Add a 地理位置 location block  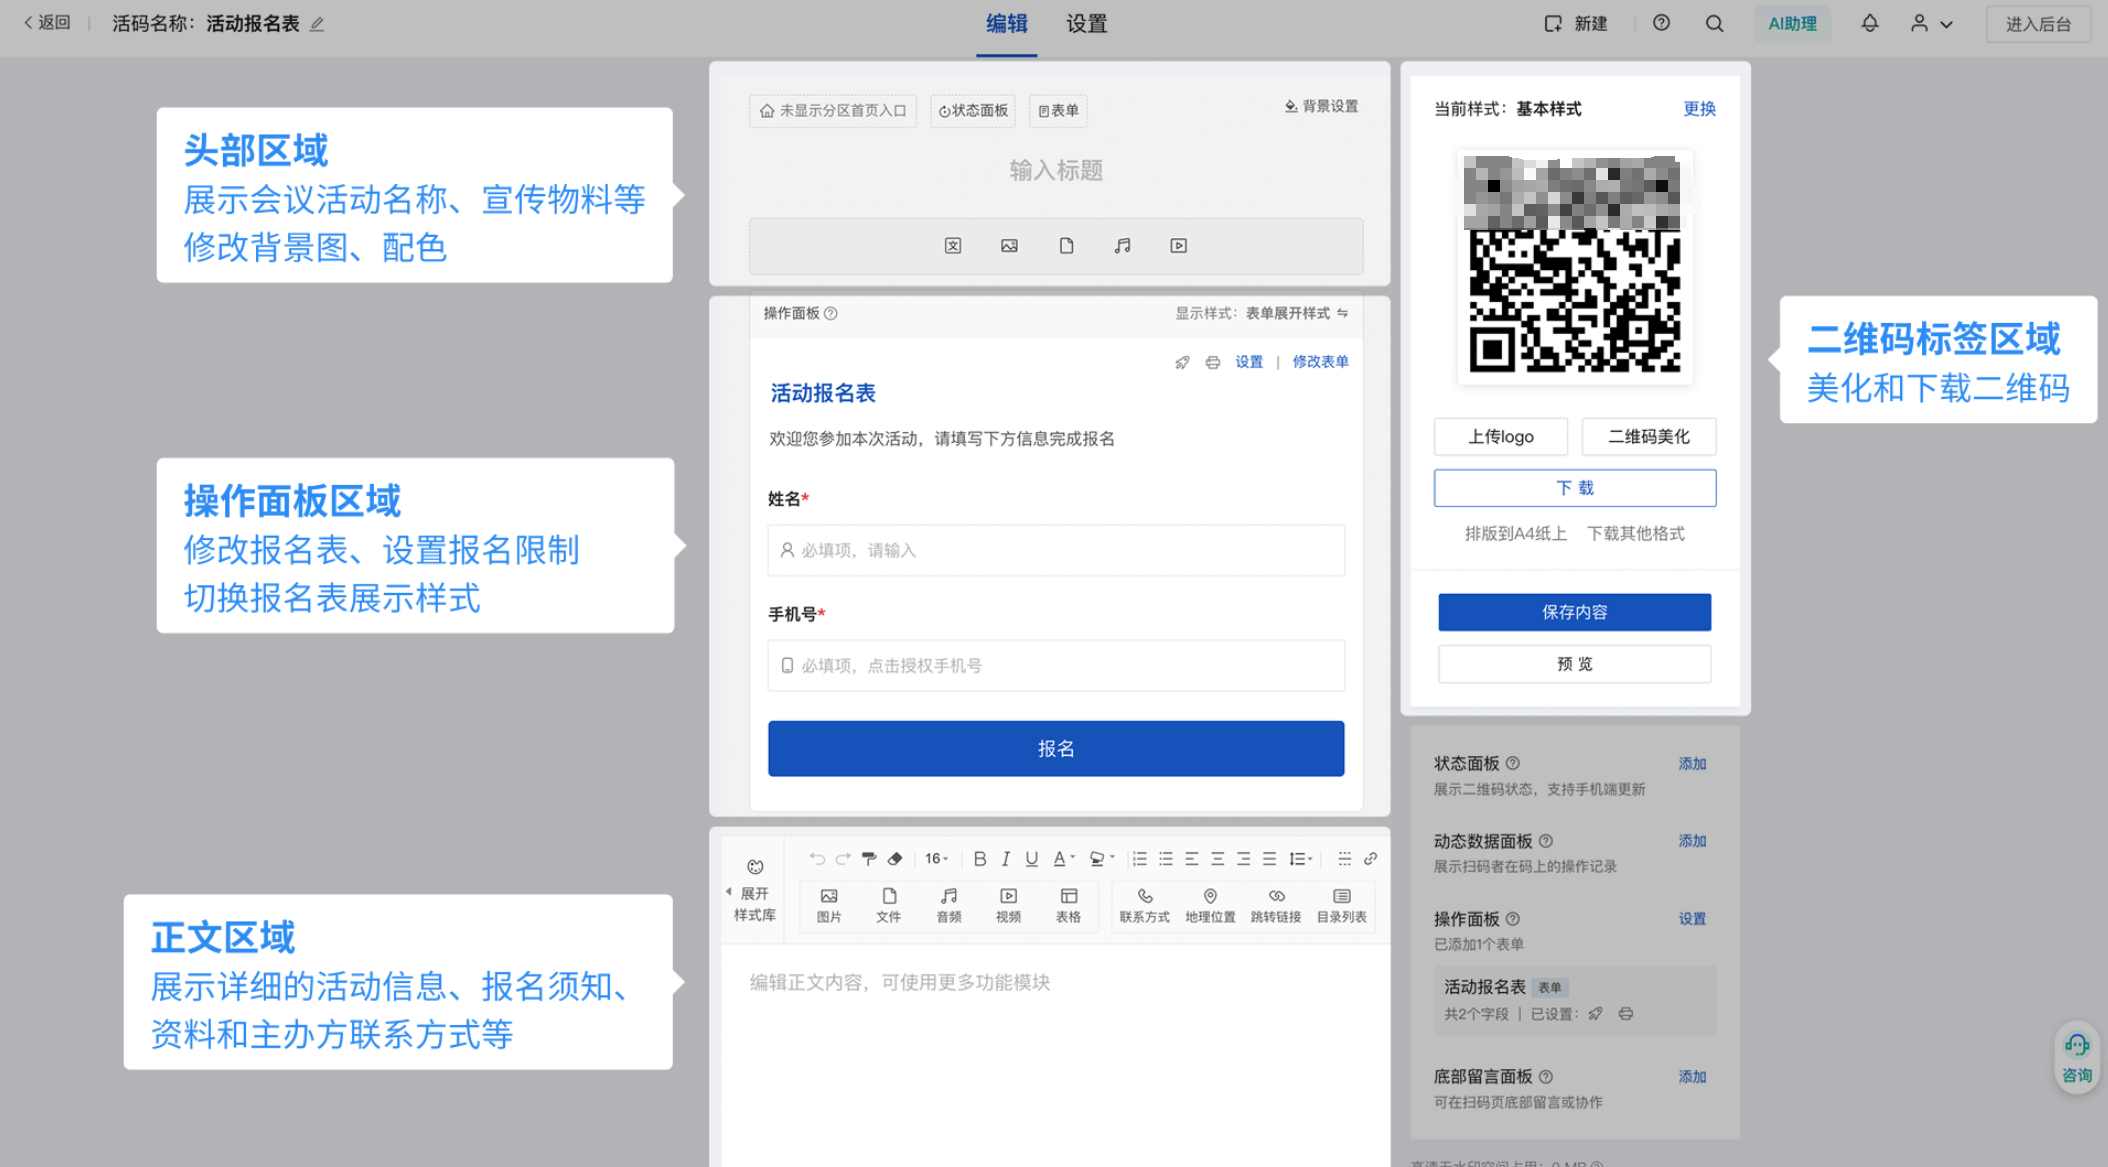coord(1211,905)
